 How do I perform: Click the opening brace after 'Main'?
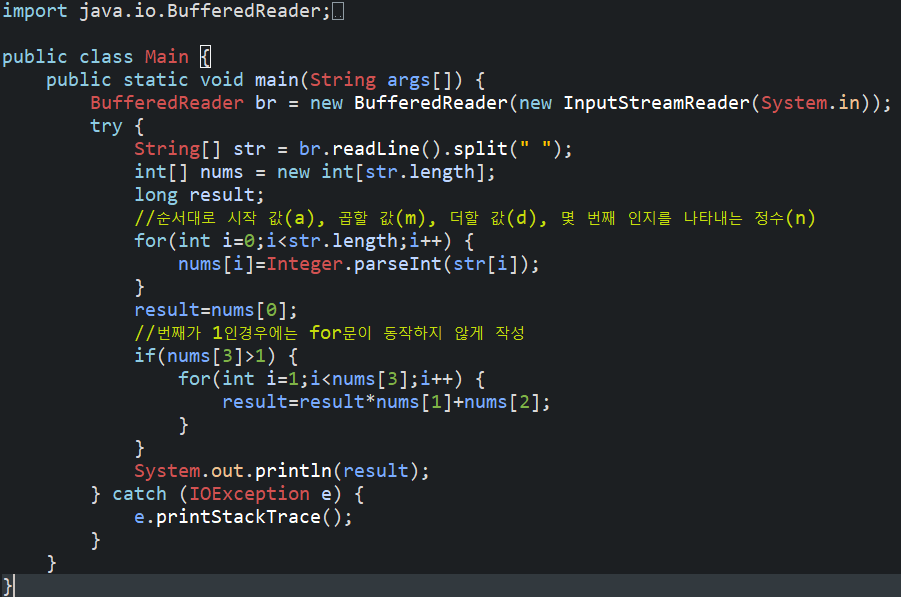click(x=205, y=57)
